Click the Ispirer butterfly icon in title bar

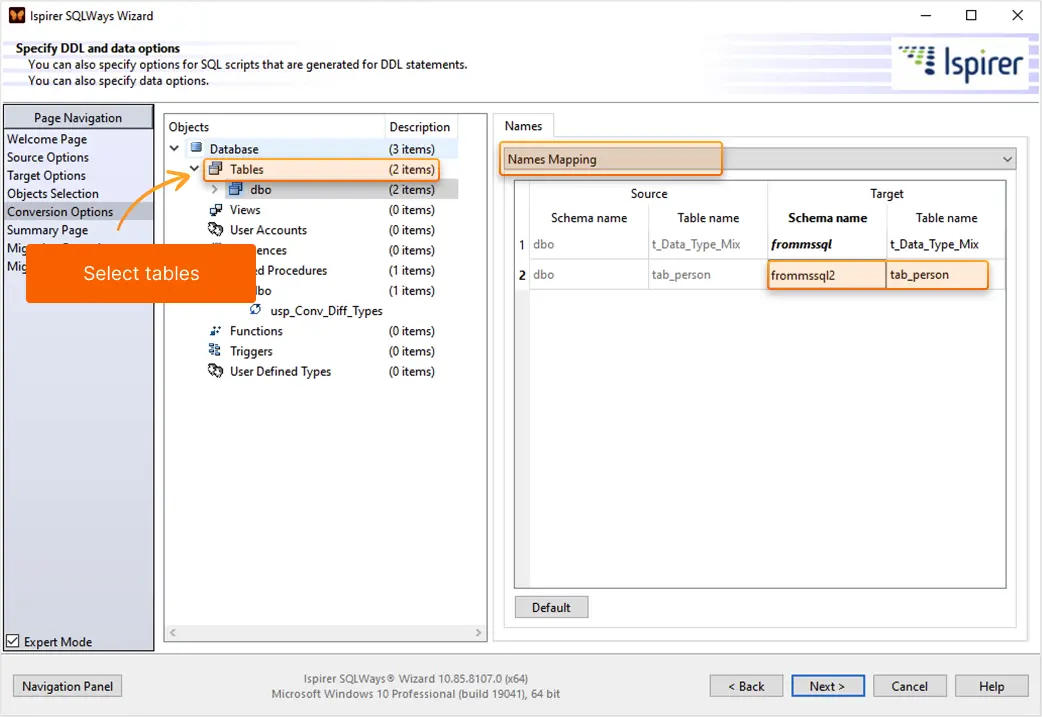click(17, 15)
